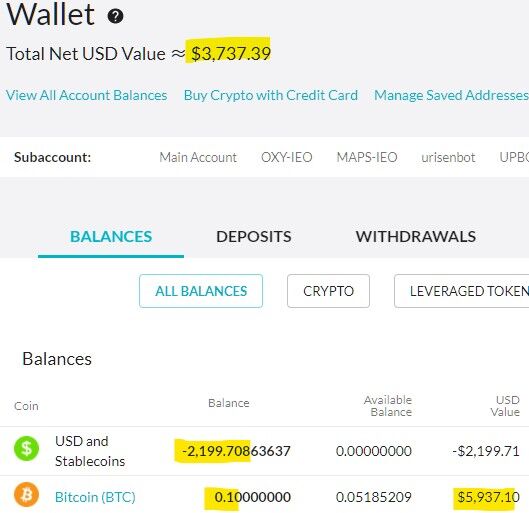The height and width of the screenshot is (513, 529).
Task: Select the LEVERAGED TOKENS filter button
Action: (462, 291)
